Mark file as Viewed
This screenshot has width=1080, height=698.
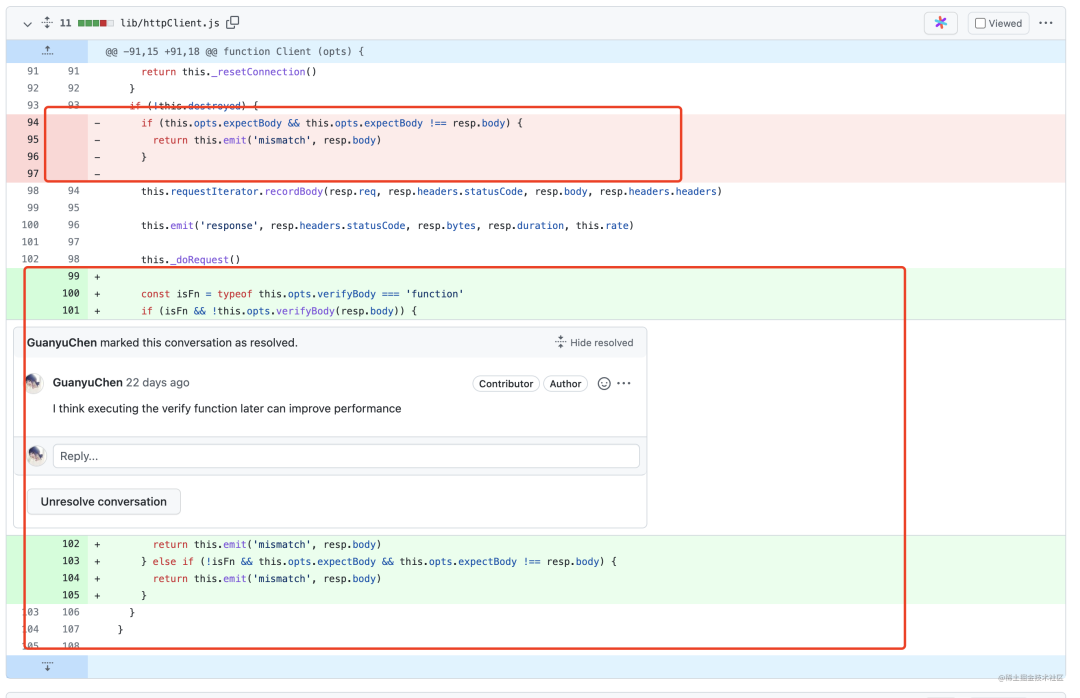998,23
